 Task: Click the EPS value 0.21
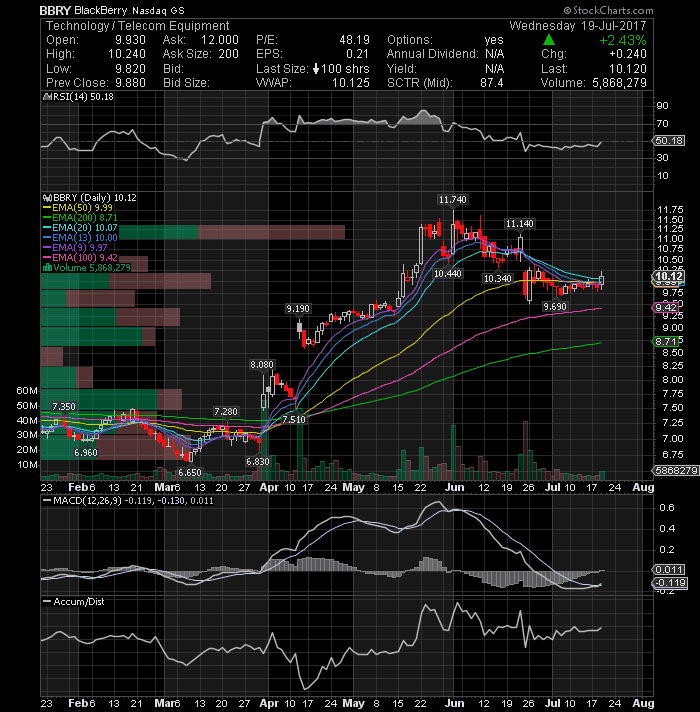pos(358,54)
